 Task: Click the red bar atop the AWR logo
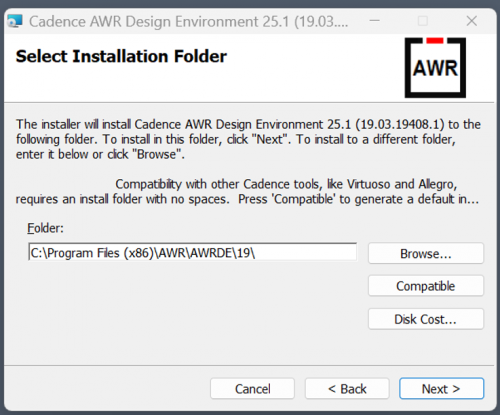pyautogui.click(x=435, y=41)
